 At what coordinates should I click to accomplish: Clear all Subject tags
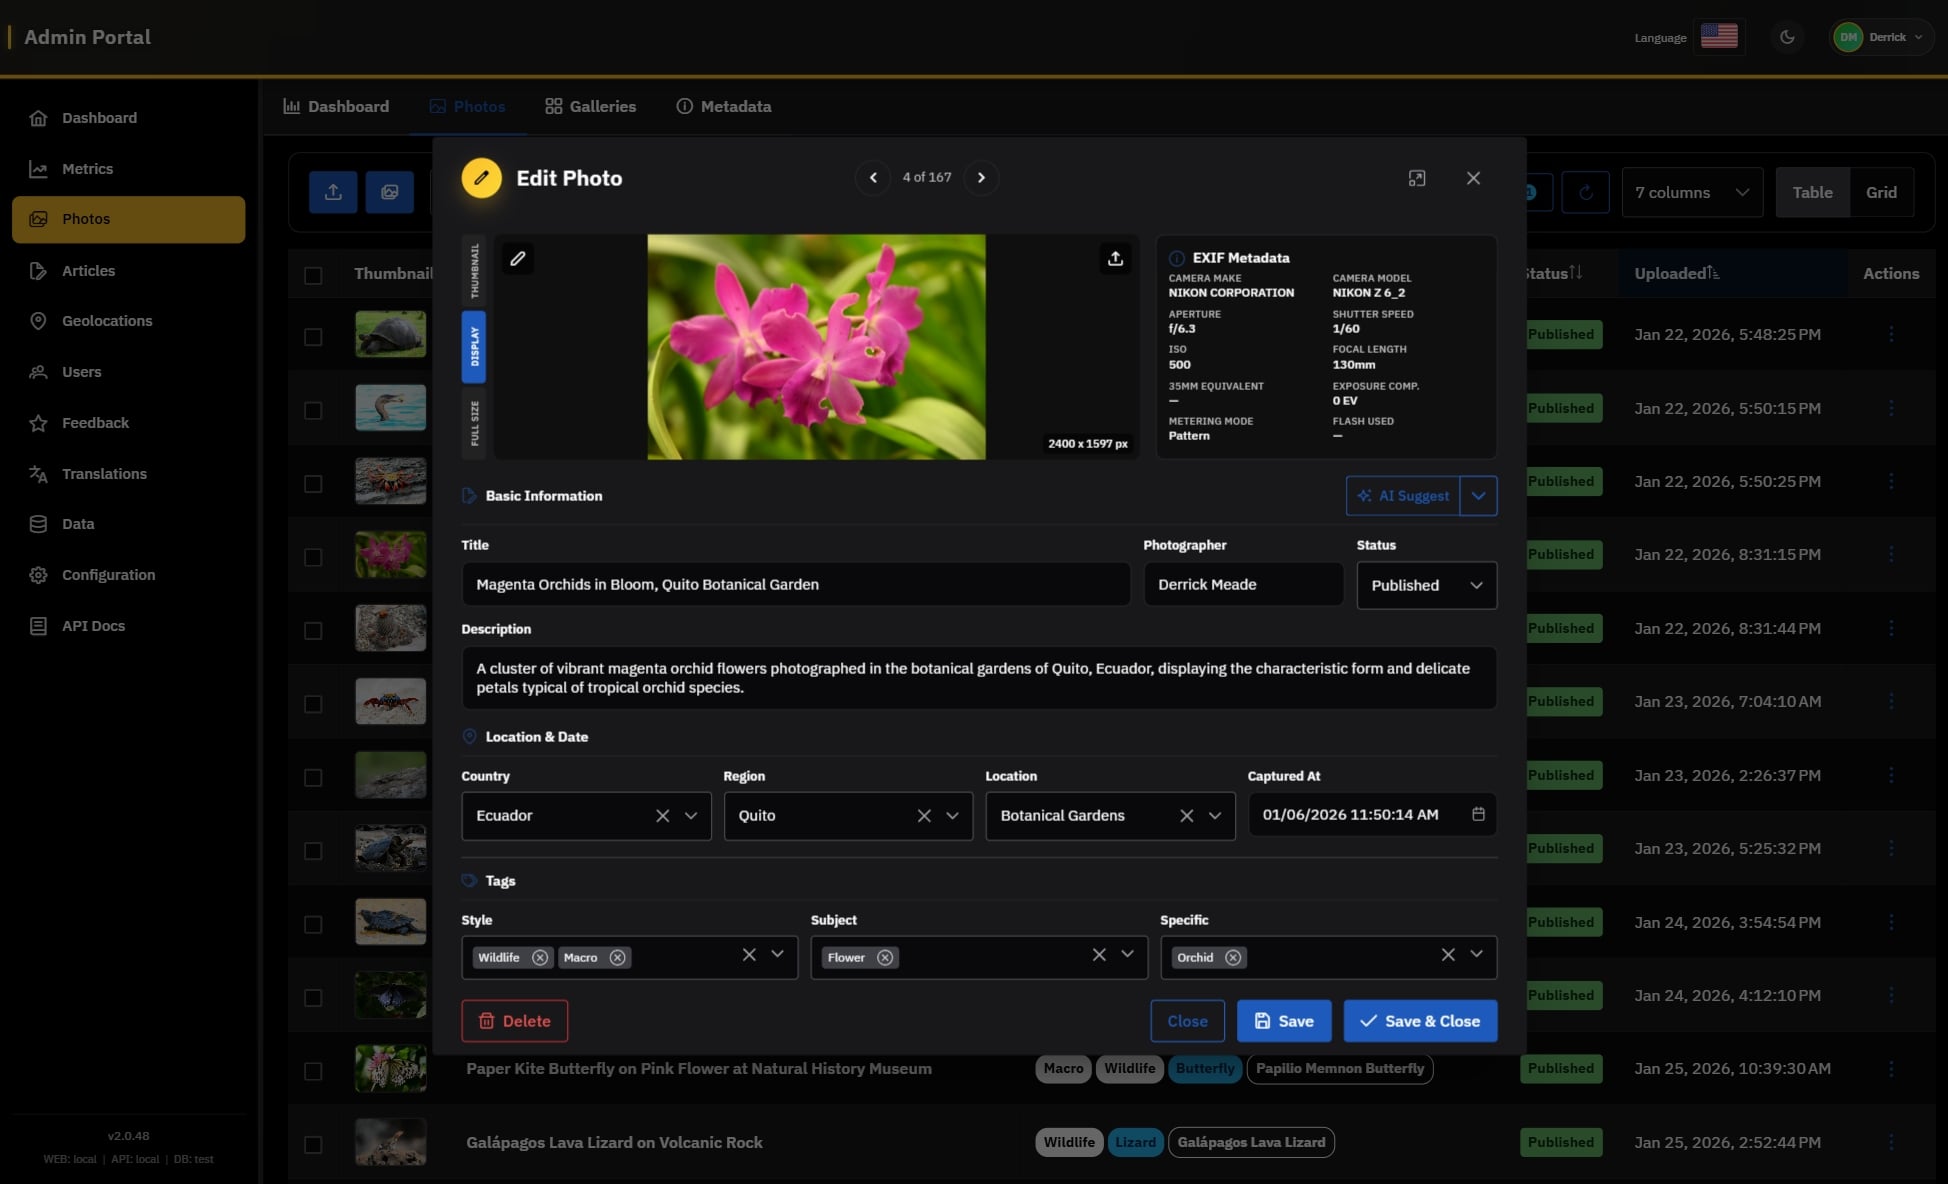pos(1099,955)
